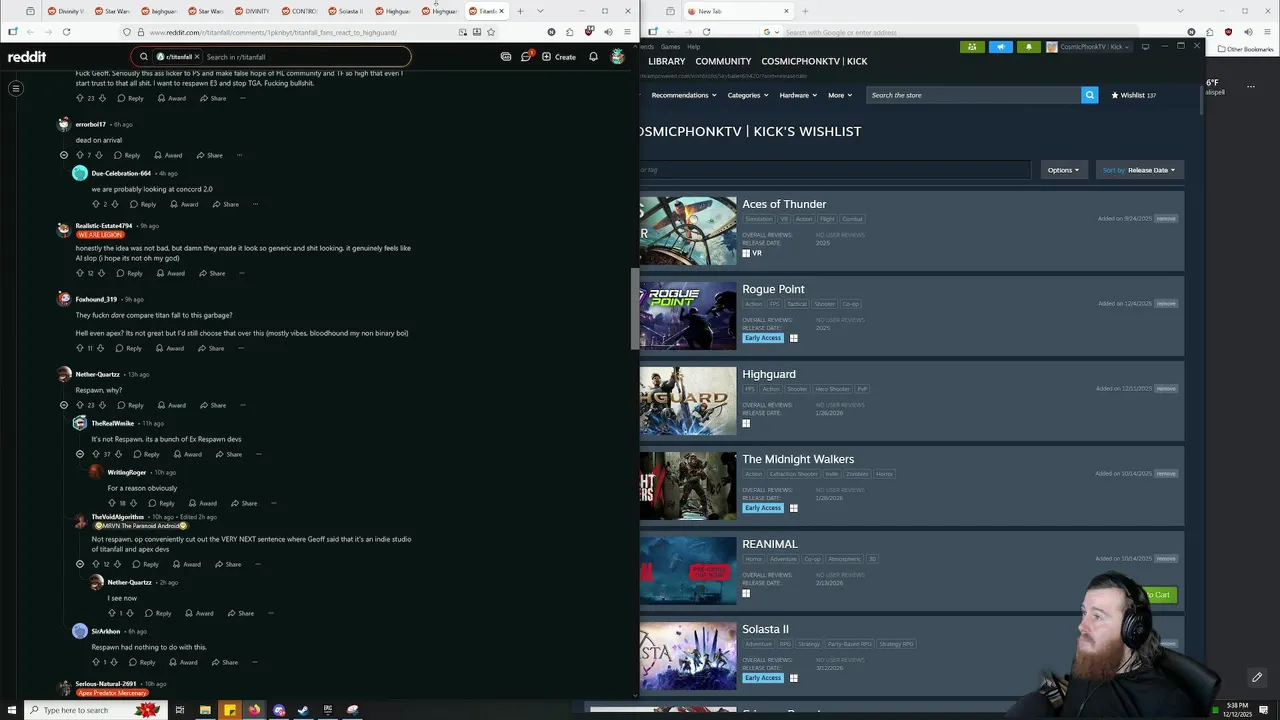This screenshot has height=720, width=1280.
Task: Open a new tab in left Firefox window
Action: click(520, 11)
